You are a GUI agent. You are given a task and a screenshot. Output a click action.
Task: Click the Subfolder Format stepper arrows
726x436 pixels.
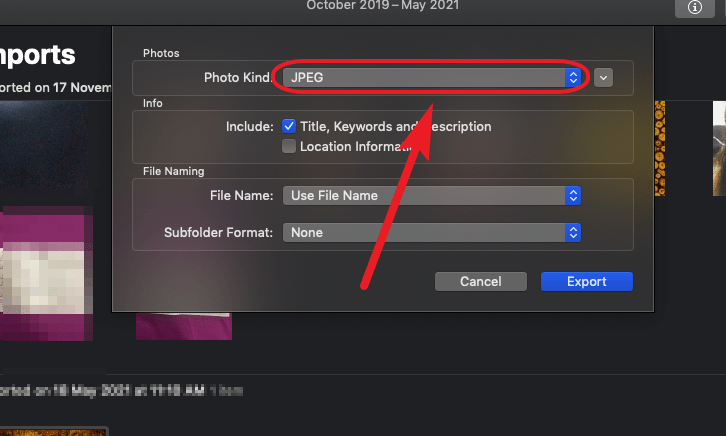[x=573, y=232]
